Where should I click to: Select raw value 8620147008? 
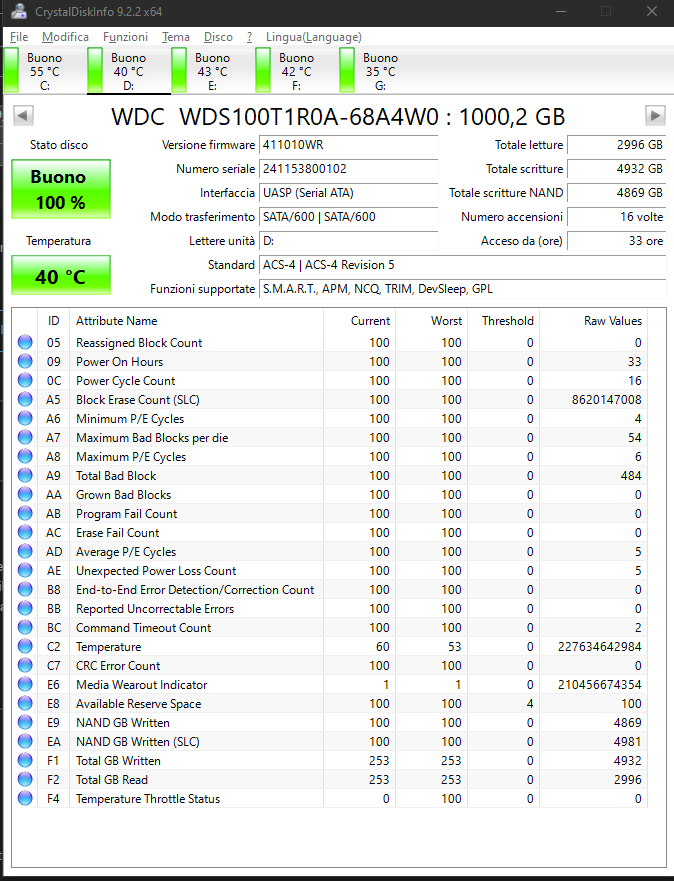tap(607, 400)
